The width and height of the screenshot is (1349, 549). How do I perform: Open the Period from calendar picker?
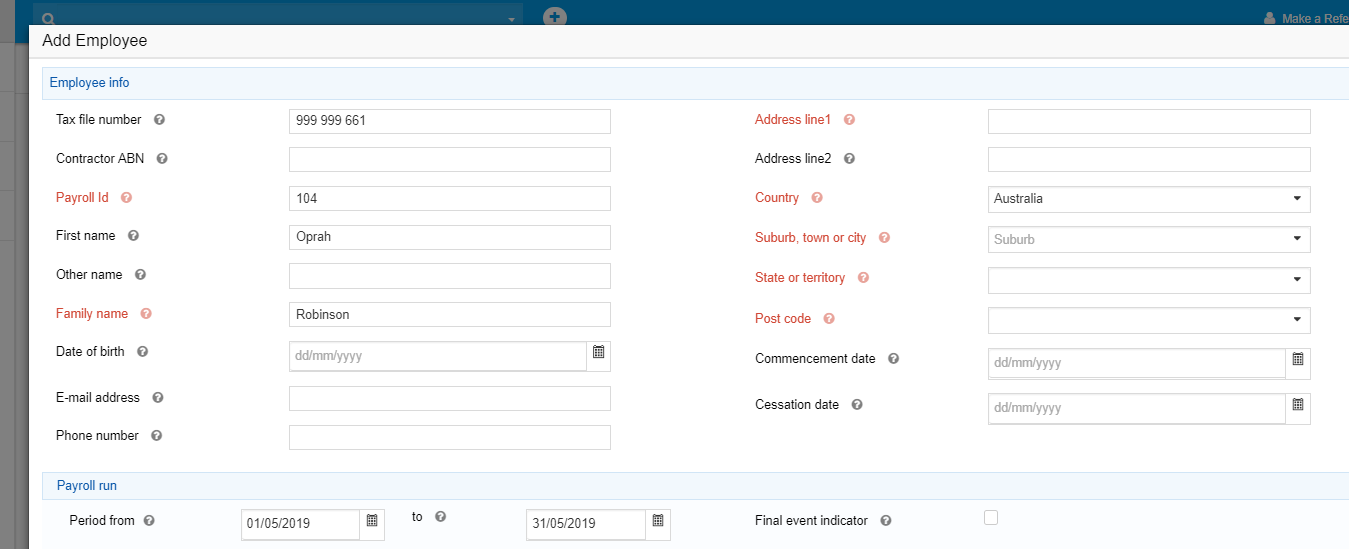pos(372,521)
